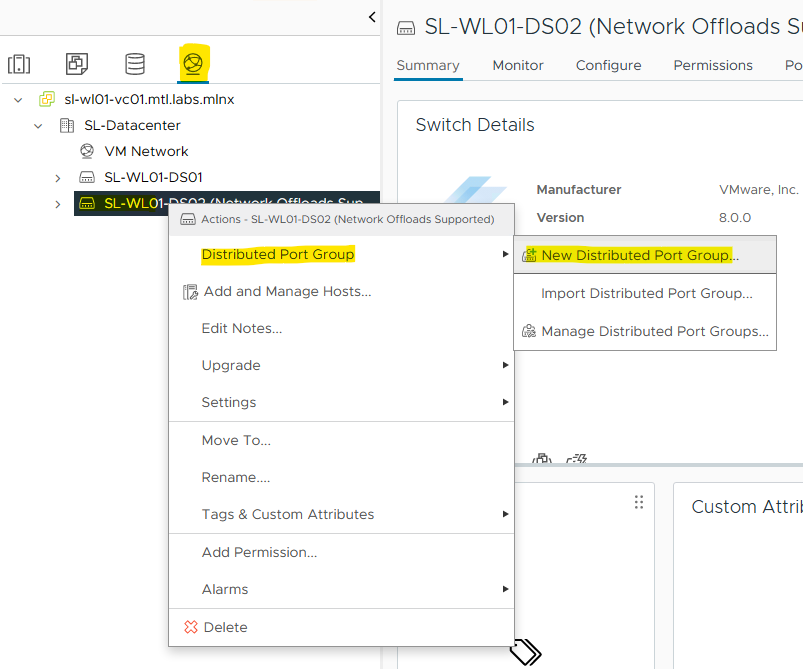The height and width of the screenshot is (669, 803).
Task: Choose Tags & Custom Attributes entry
Action: 341,514
